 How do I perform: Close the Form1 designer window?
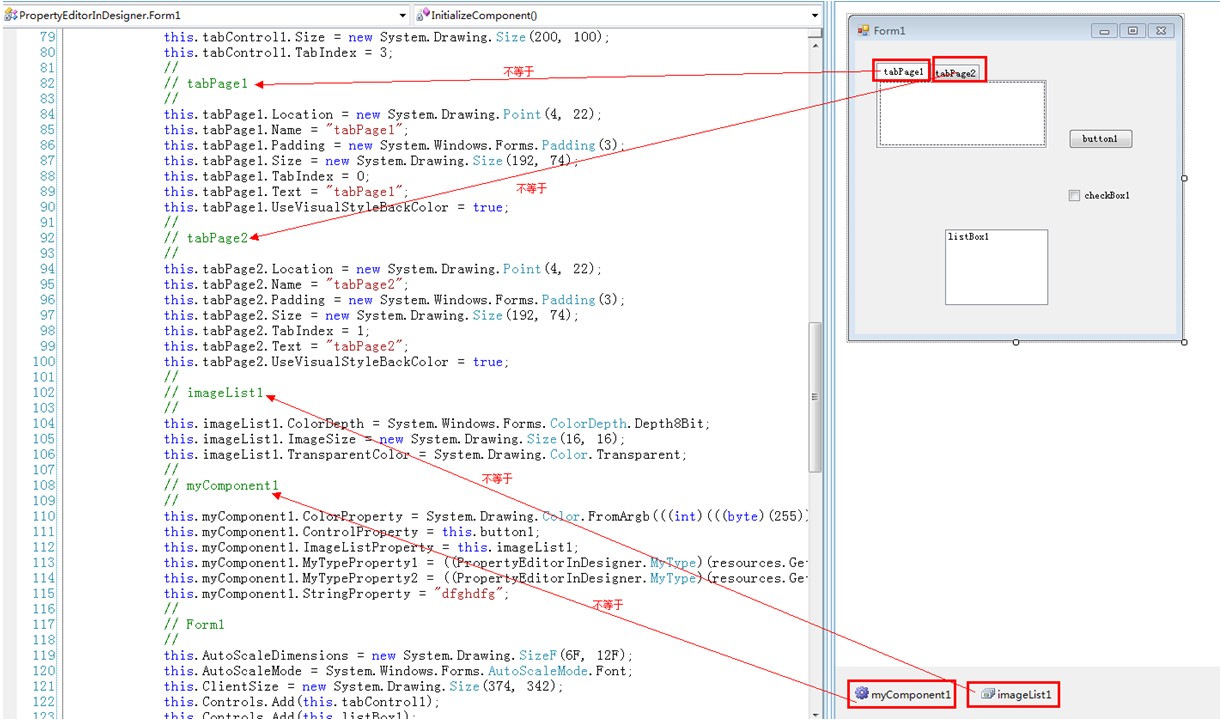1160,31
